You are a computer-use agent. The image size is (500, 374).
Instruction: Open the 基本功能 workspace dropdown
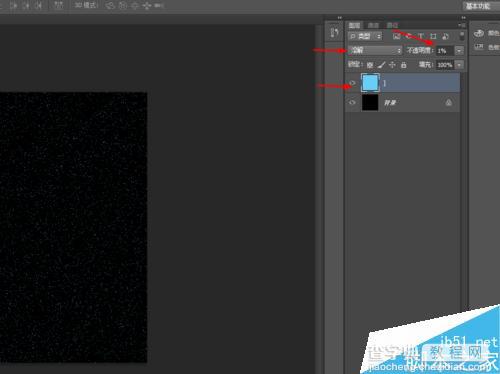pyautogui.click(x=480, y=6)
